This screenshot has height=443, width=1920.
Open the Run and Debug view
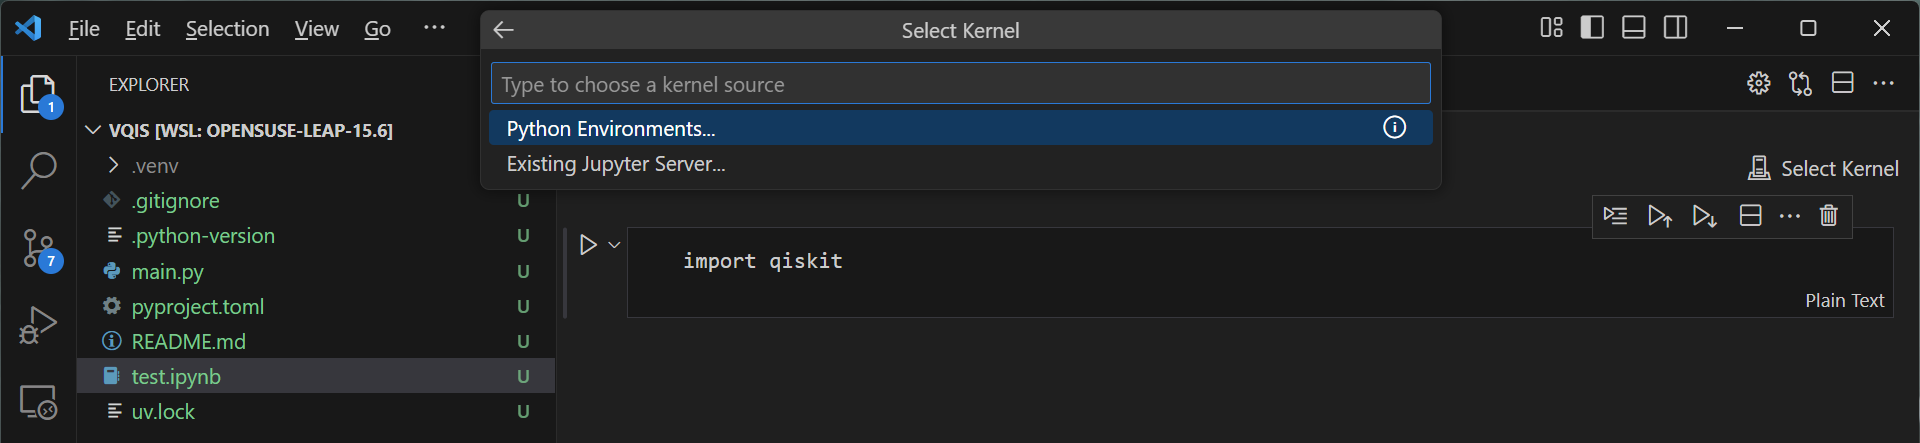click(39, 325)
